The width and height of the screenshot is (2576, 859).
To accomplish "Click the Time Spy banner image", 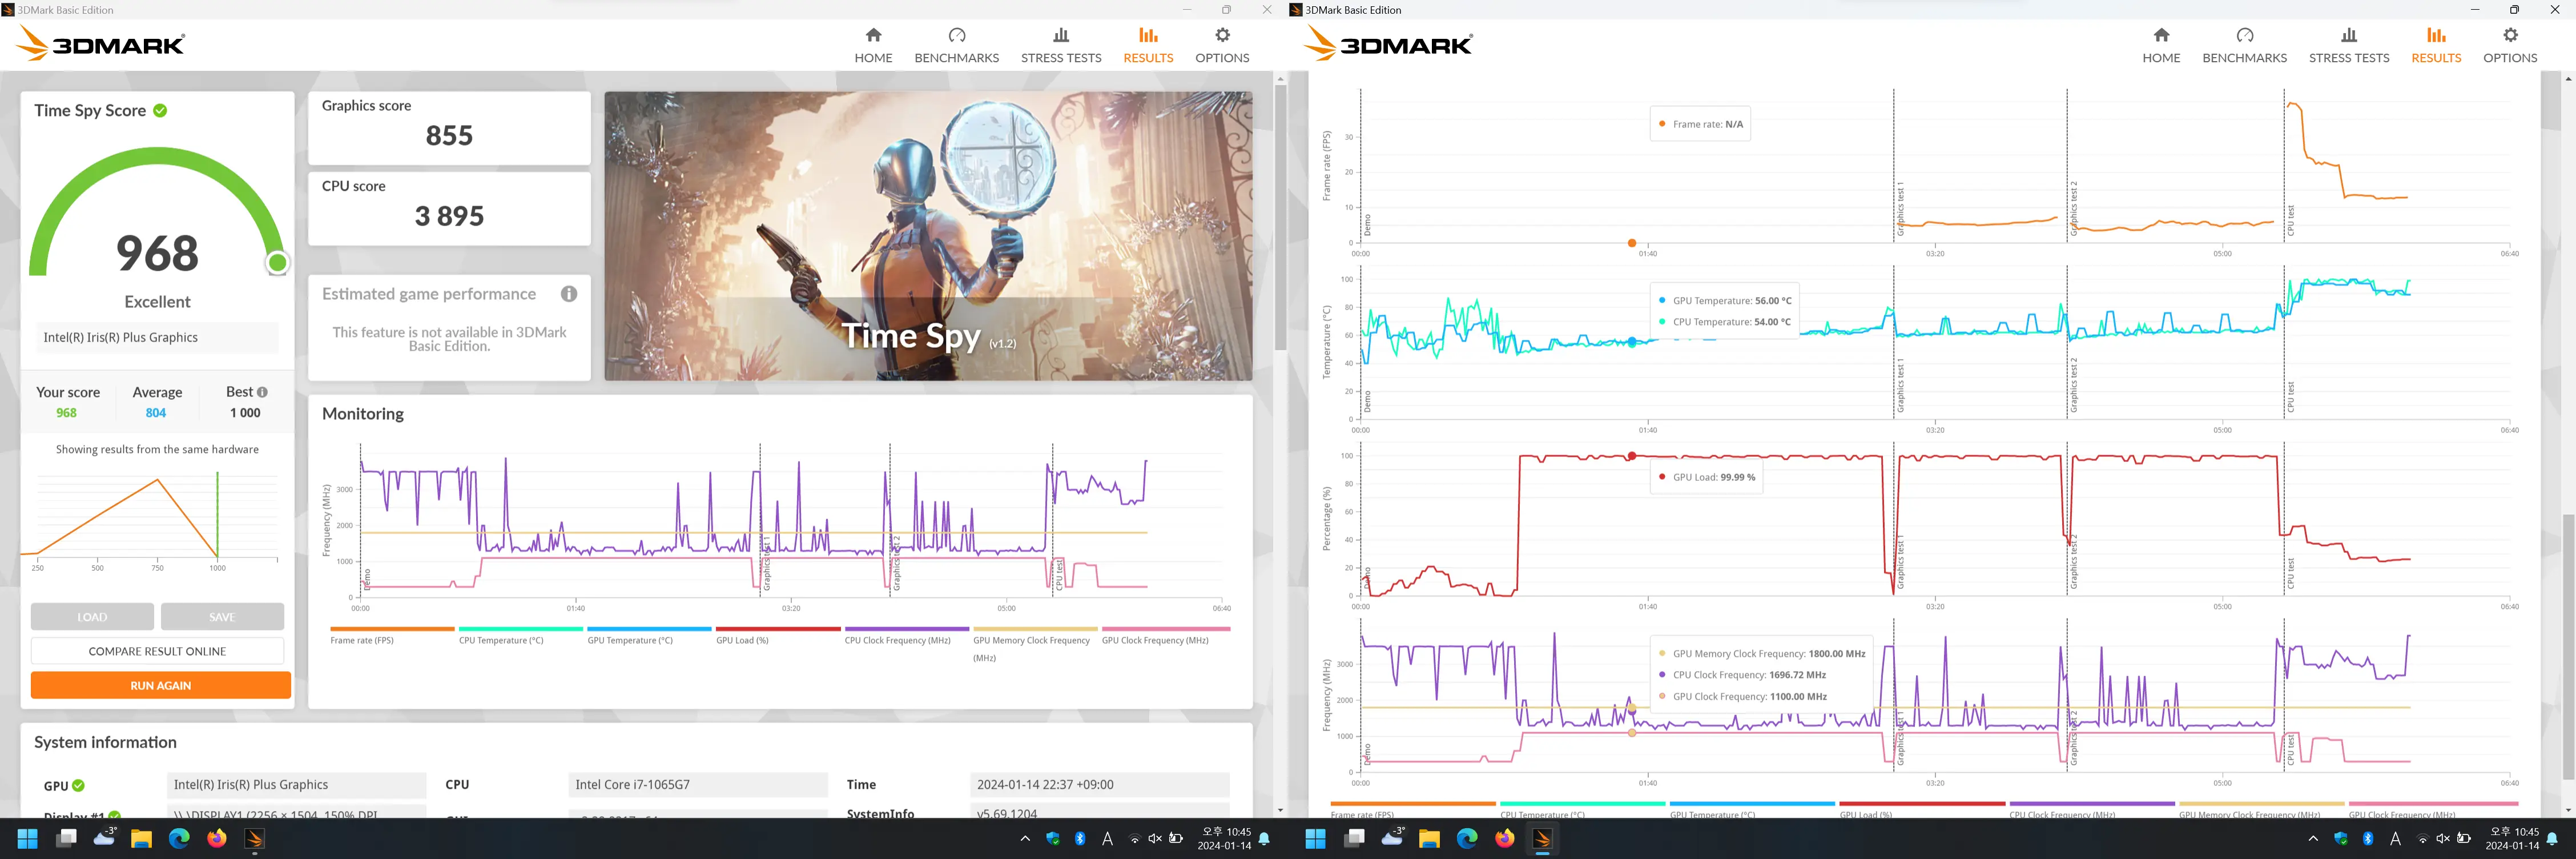I will point(927,236).
